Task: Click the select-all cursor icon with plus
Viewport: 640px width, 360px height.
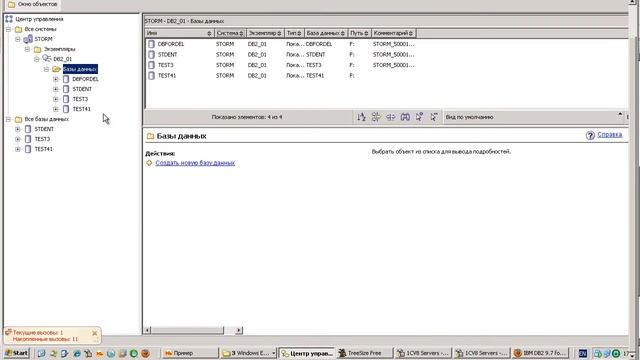Action: pos(419,117)
